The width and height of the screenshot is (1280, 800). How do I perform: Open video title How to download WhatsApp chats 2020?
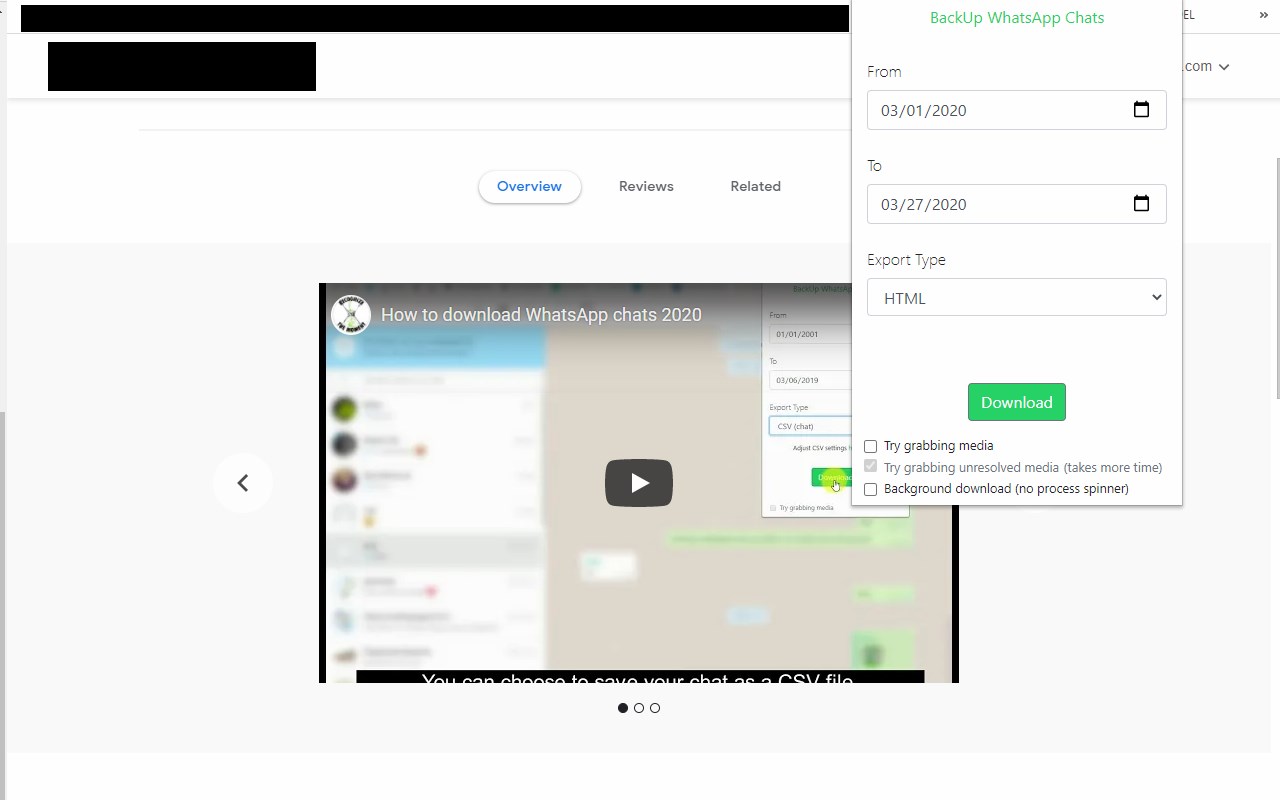coord(541,315)
